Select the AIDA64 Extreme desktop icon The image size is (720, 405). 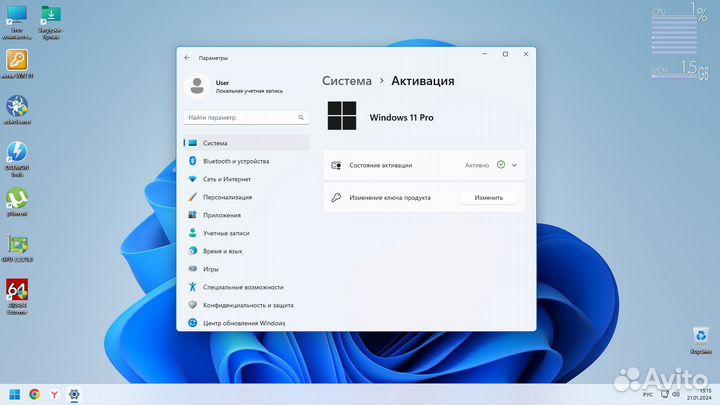pos(17,296)
